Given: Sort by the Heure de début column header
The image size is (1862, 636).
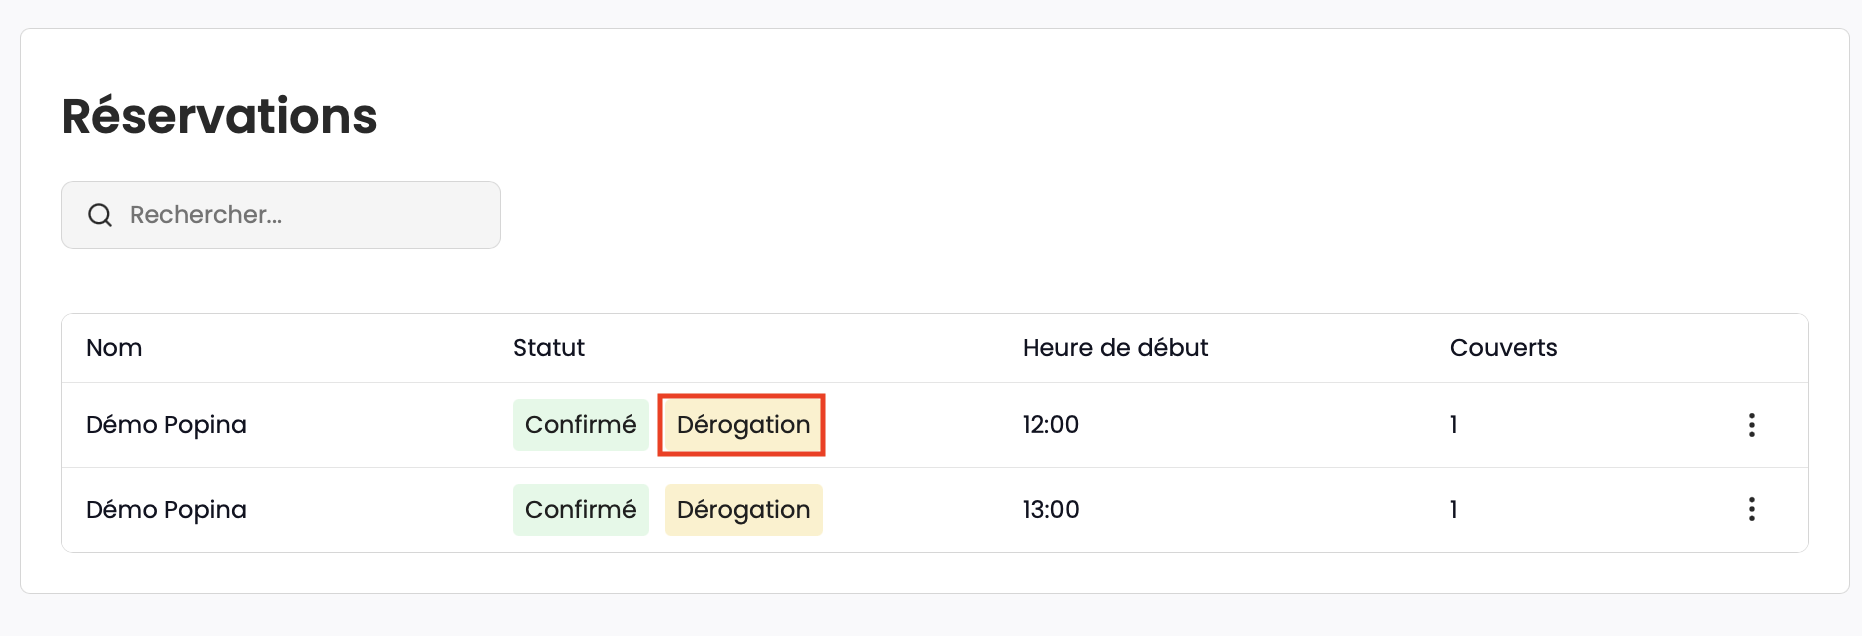Looking at the screenshot, I should (x=1115, y=348).
